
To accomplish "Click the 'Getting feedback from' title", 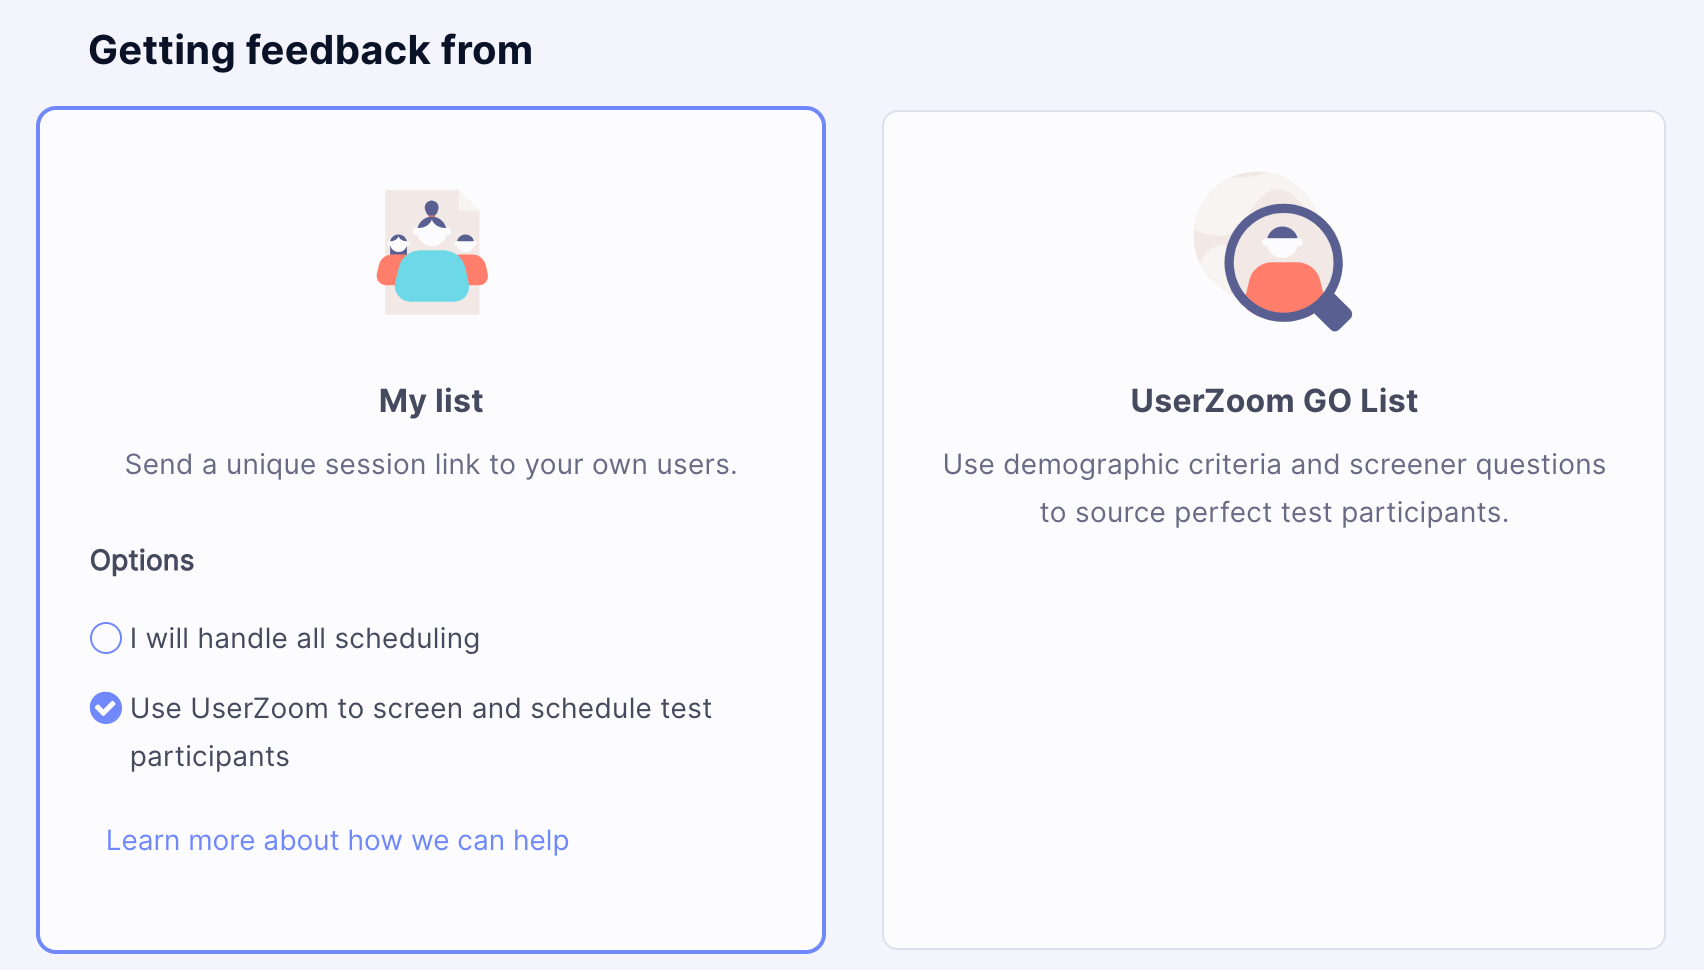I will click(x=311, y=49).
